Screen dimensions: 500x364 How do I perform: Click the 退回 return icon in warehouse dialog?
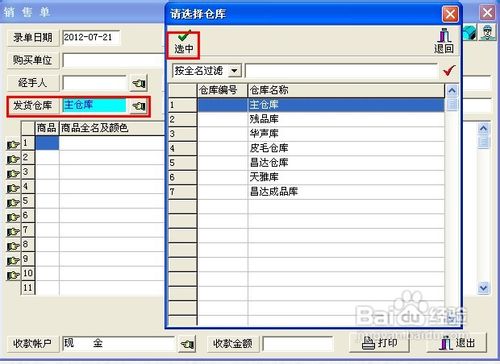pyautogui.click(x=444, y=41)
